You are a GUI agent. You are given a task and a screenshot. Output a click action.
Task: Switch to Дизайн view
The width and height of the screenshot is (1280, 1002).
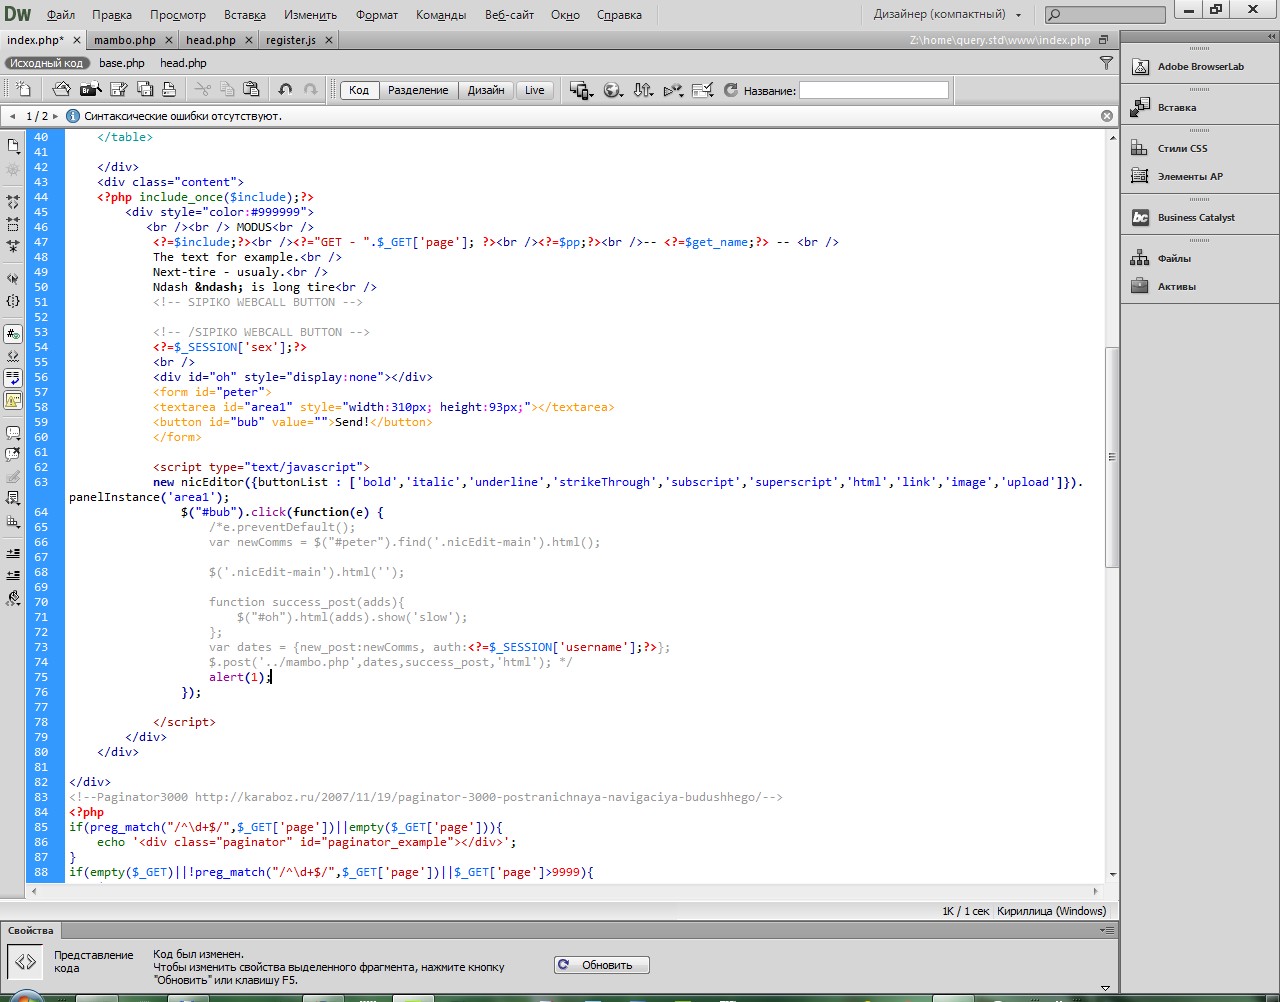(486, 90)
